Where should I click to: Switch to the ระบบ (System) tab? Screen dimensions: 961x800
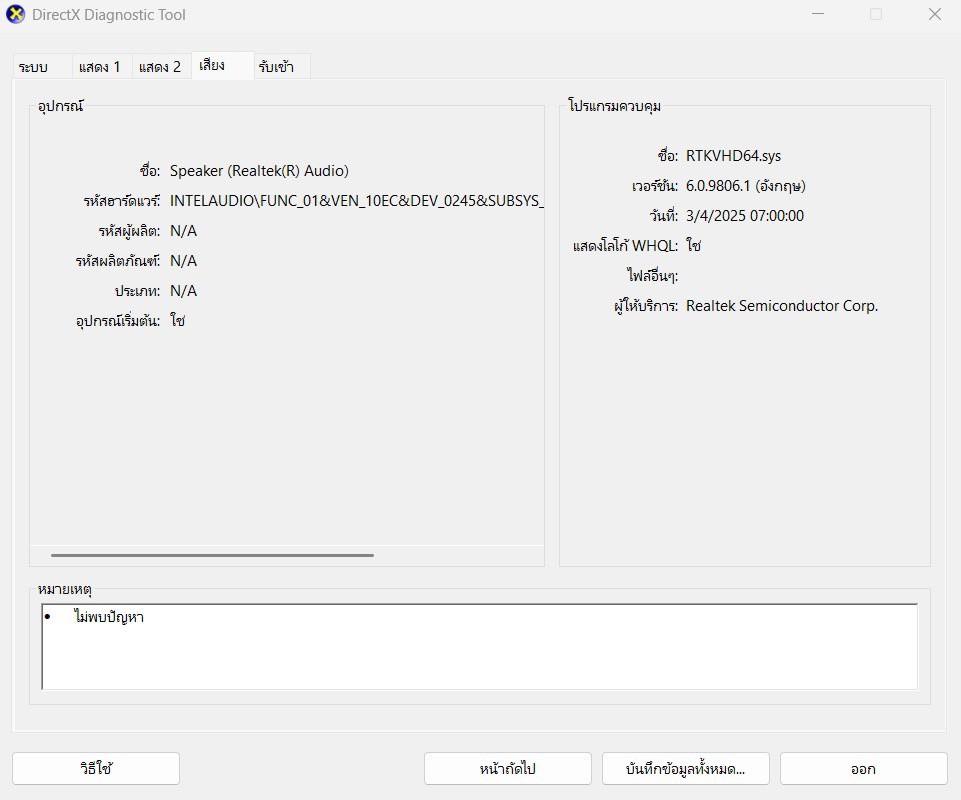click(x=32, y=66)
